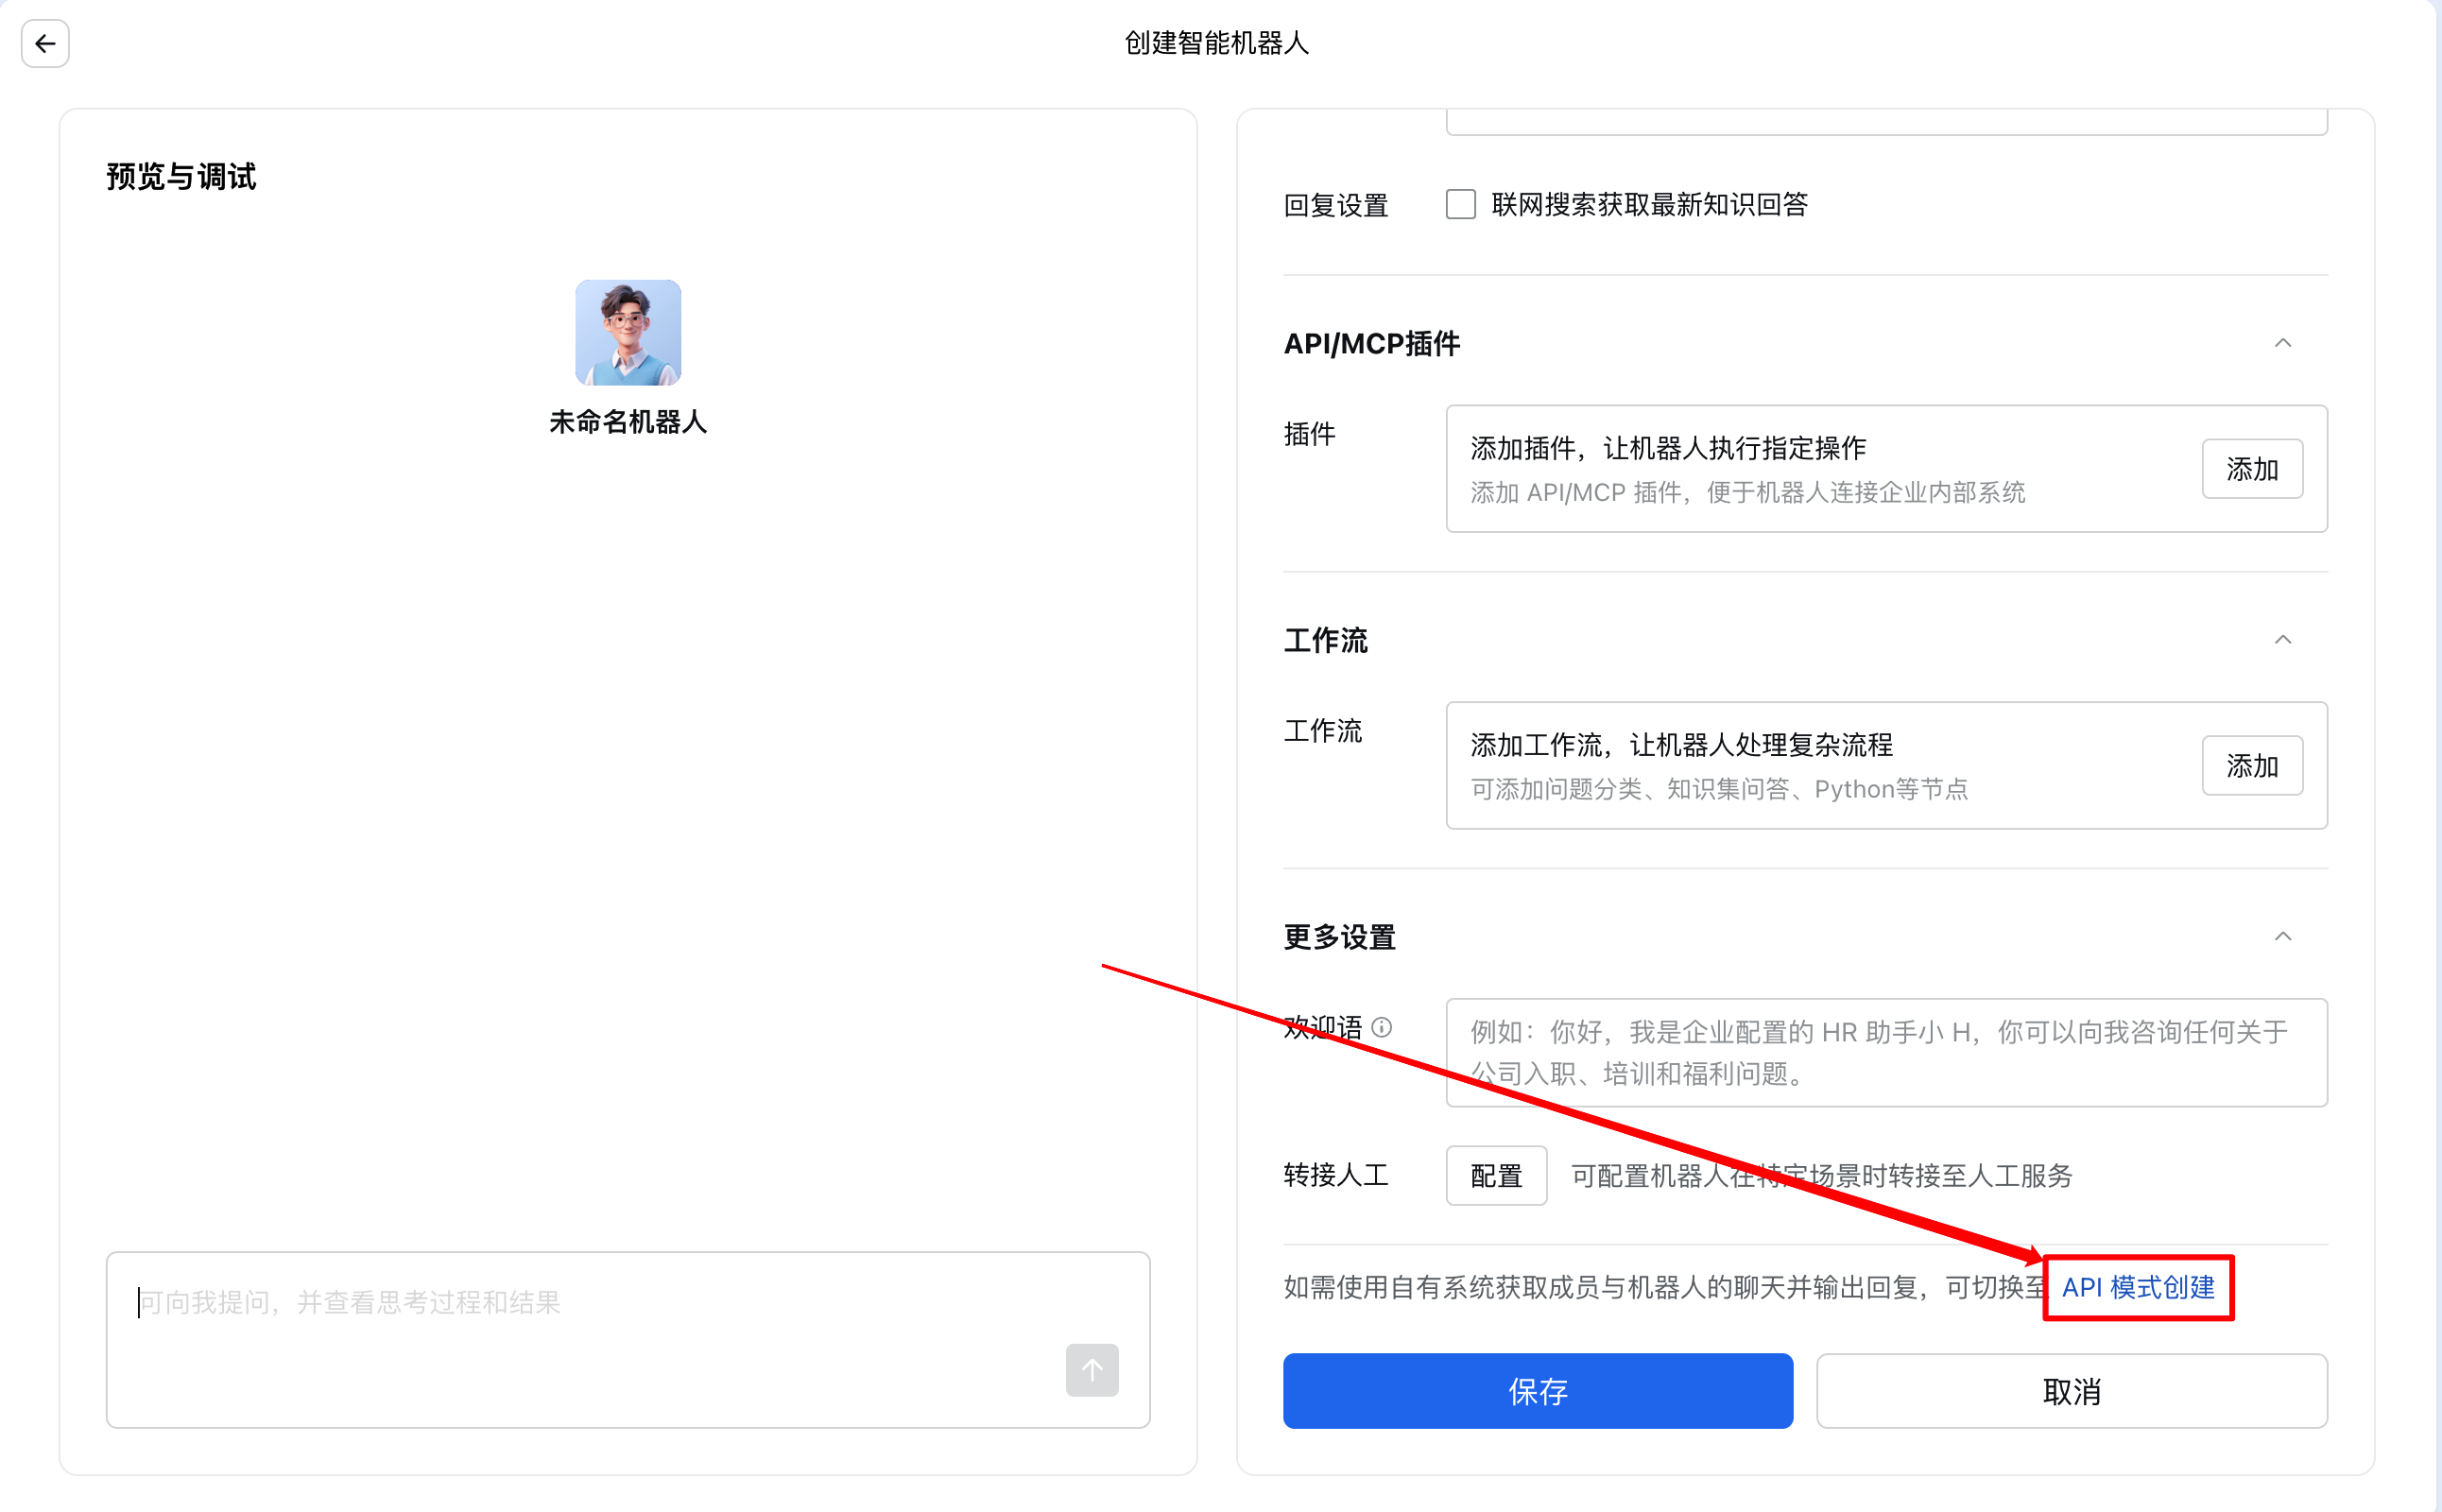Open the API 模式创建 link
This screenshot has width=2442, height=1512.
pyautogui.click(x=2138, y=1287)
